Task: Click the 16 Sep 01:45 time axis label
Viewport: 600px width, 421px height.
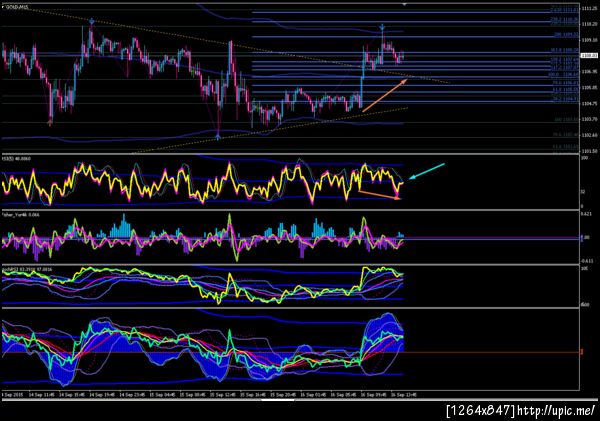Action: click(313, 395)
